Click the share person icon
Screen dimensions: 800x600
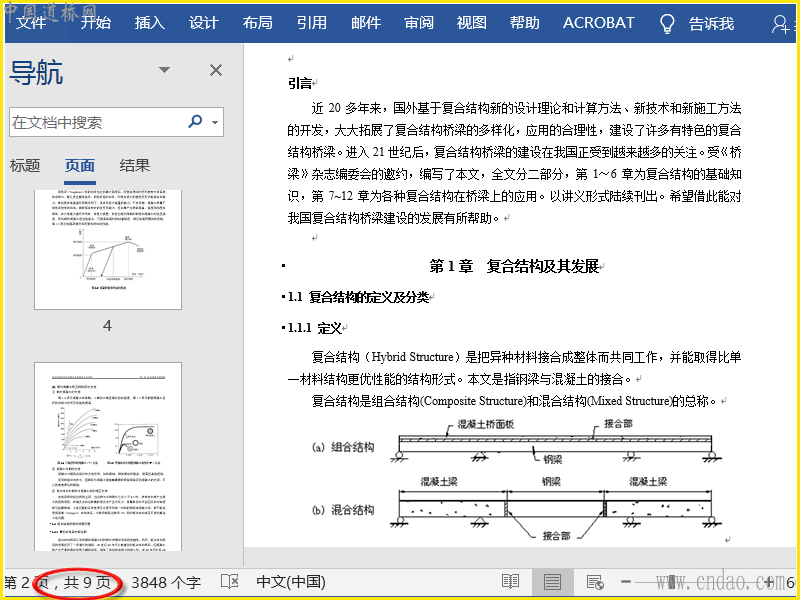(x=781, y=24)
